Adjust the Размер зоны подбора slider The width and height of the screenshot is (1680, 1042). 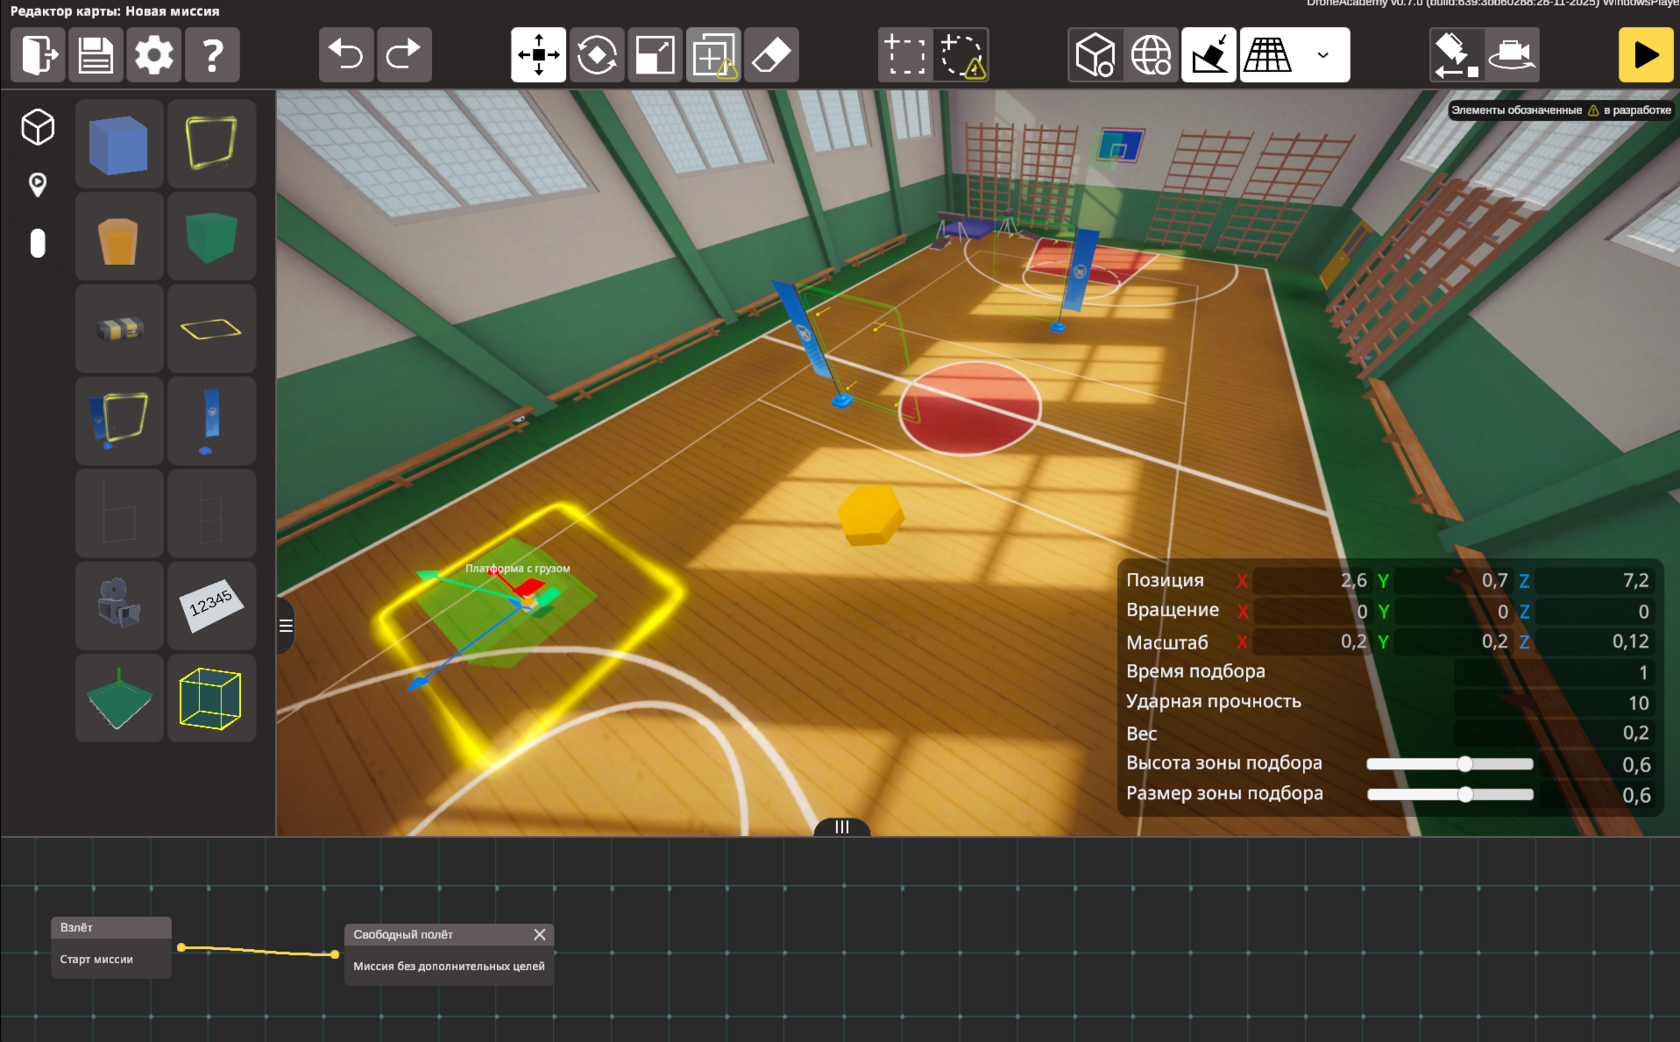coord(1450,795)
